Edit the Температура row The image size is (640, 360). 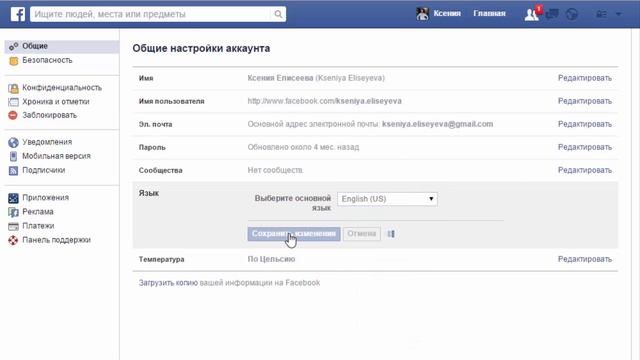(584, 259)
